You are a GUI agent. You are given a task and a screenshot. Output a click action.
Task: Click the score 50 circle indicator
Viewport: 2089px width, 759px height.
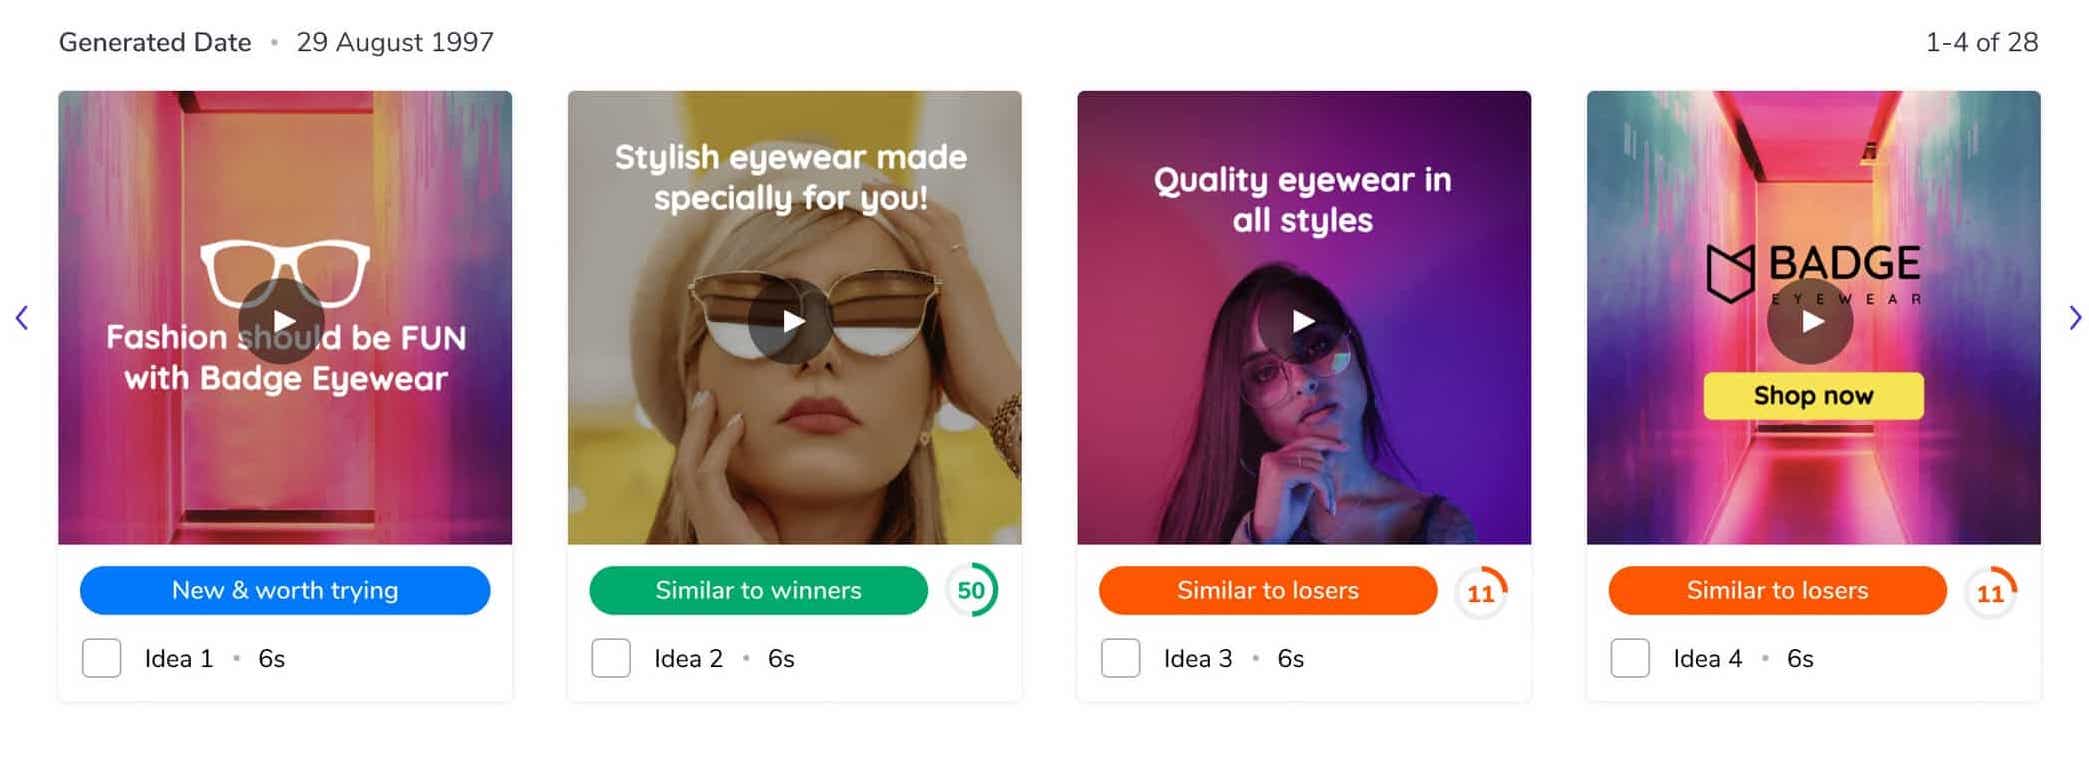[x=972, y=590]
